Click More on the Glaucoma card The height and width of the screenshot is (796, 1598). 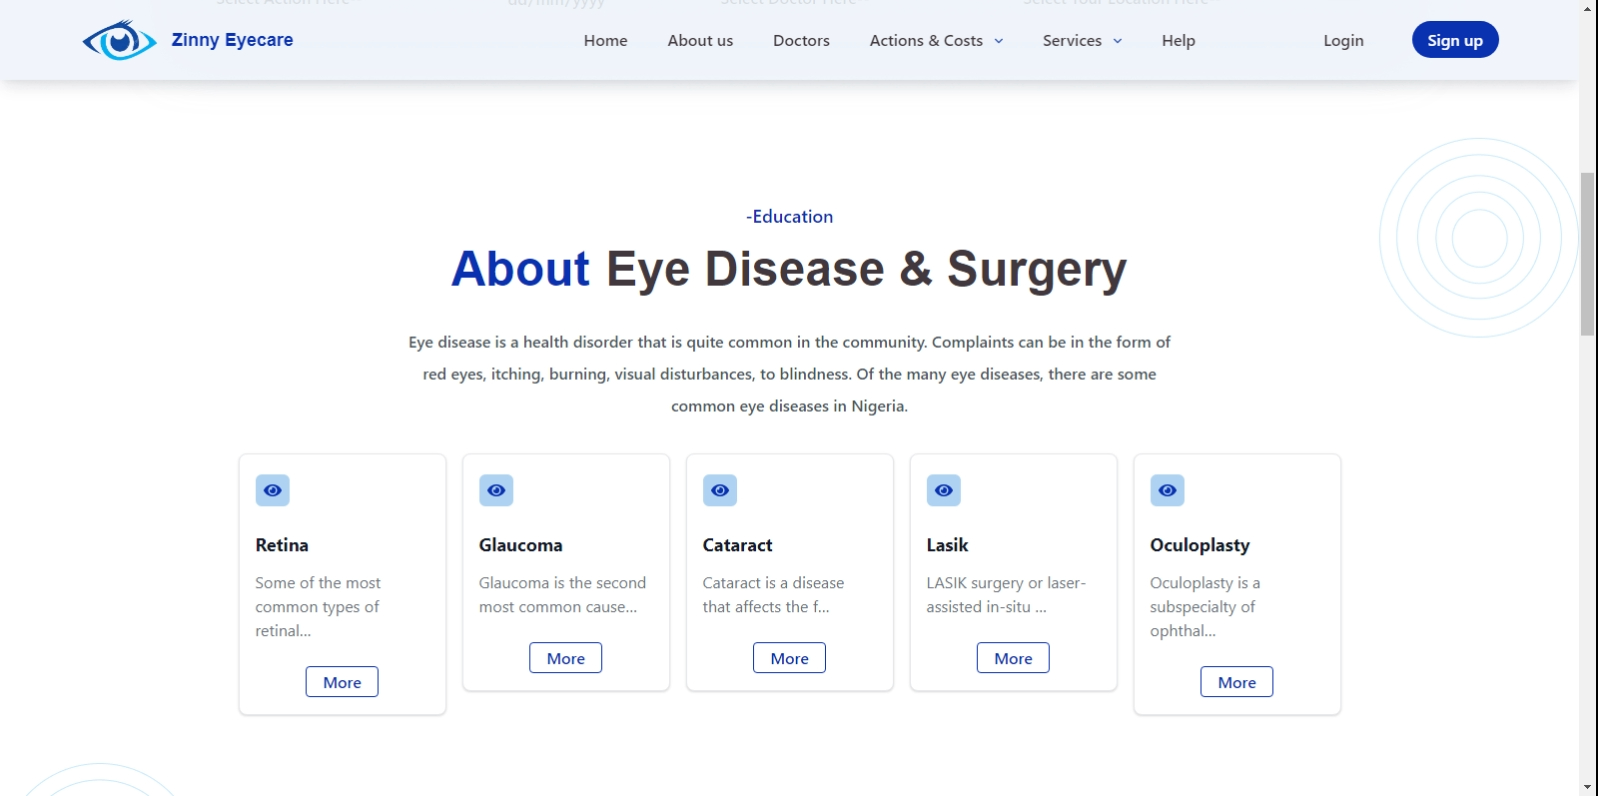[566, 658]
